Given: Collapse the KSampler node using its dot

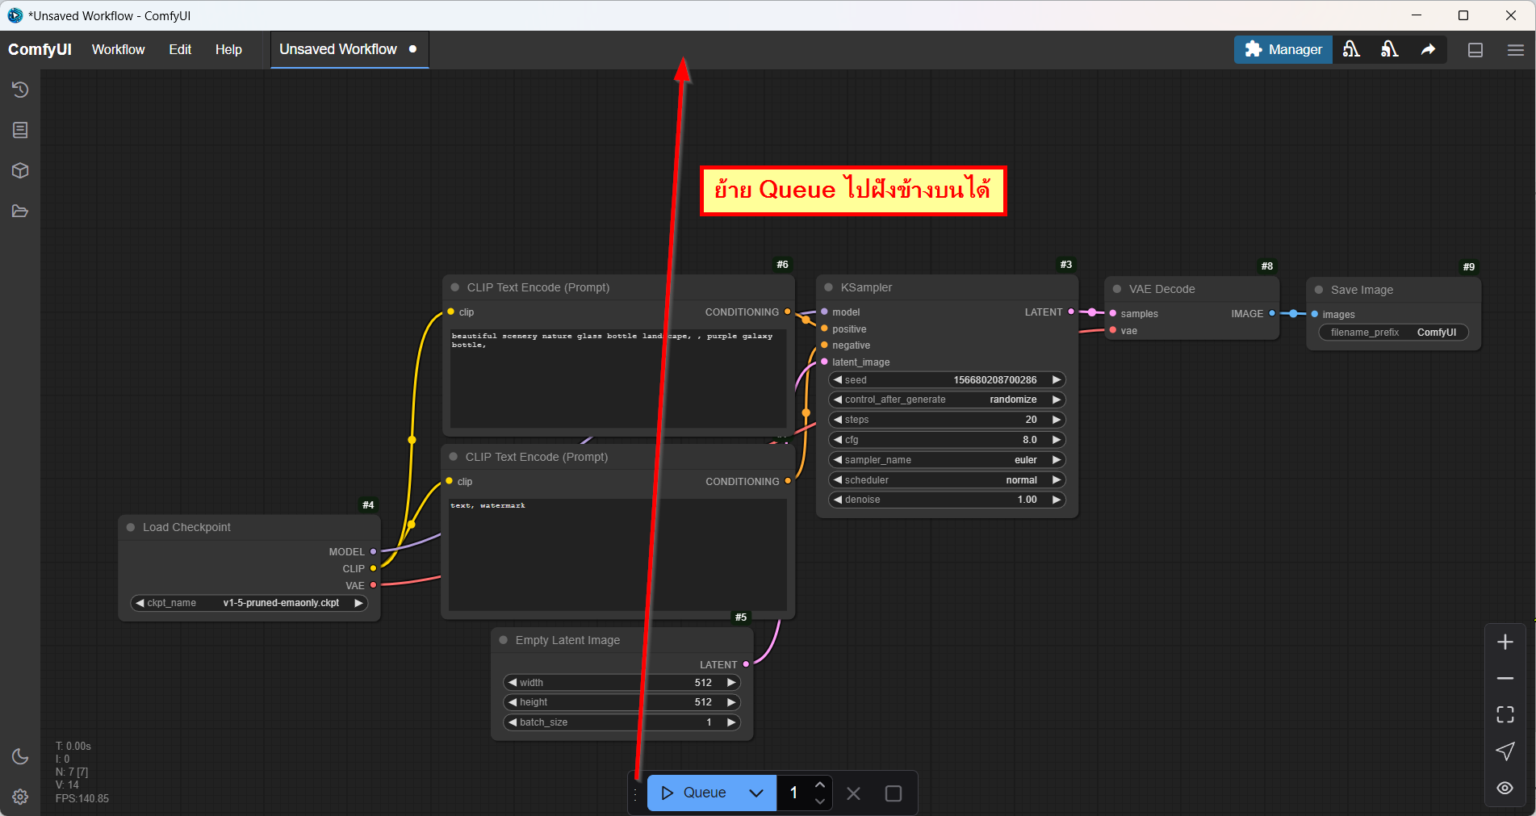Looking at the screenshot, I should click(x=829, y=288).
